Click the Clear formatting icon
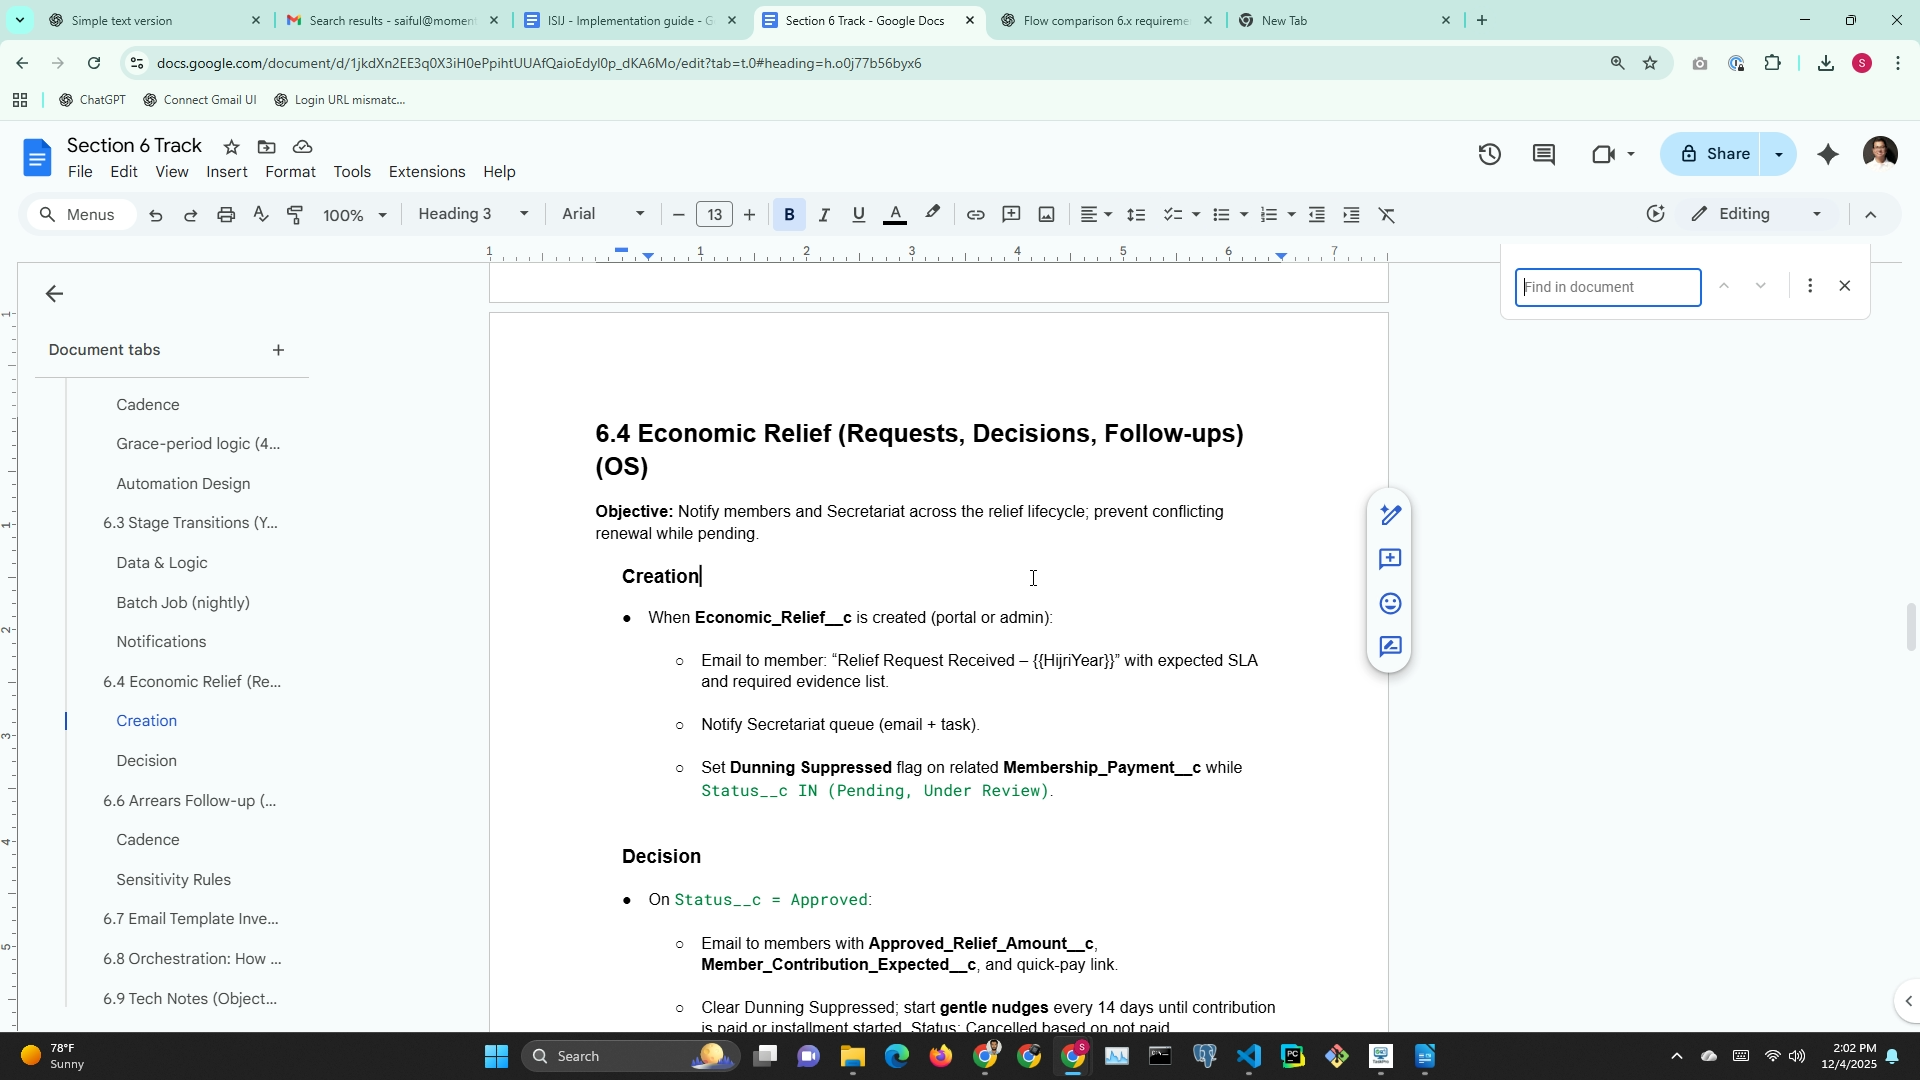The image size is (1920, 1080). click(1386, 215)
